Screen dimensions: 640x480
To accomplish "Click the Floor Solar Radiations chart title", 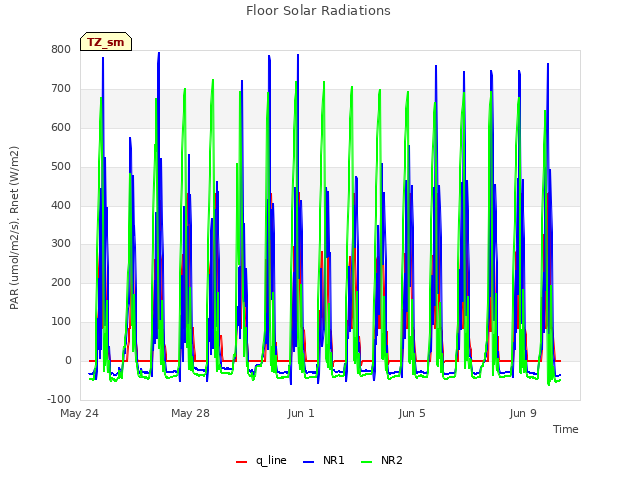I will (318, 11).
